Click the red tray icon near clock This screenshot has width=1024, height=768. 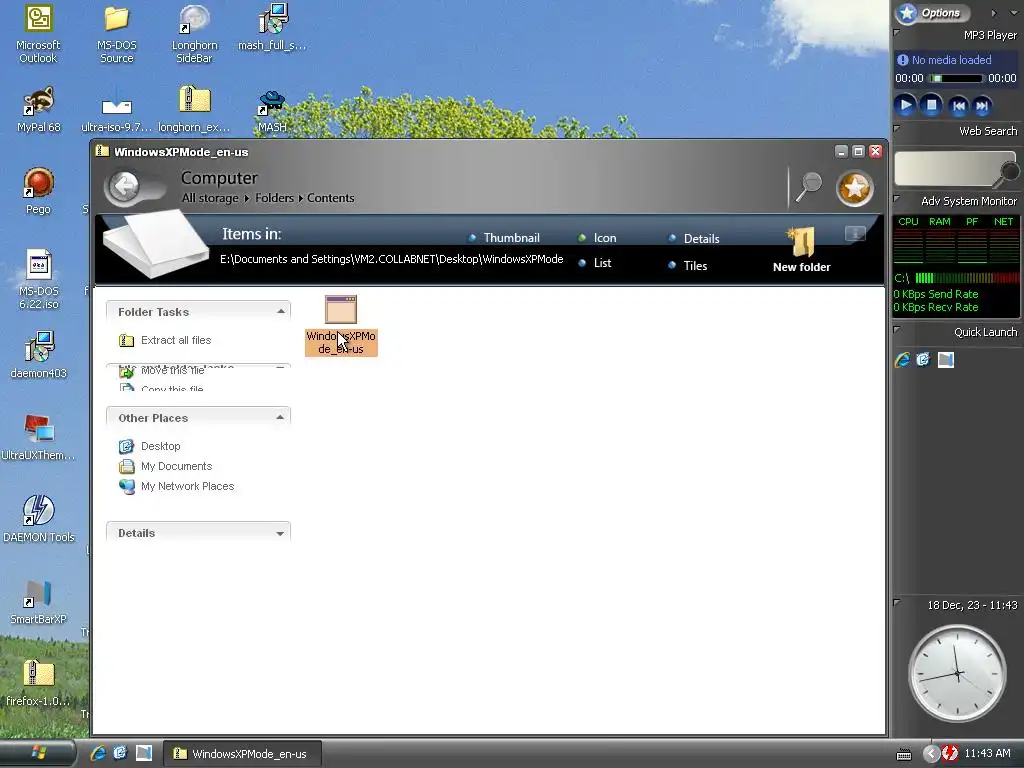click(950, 754)
